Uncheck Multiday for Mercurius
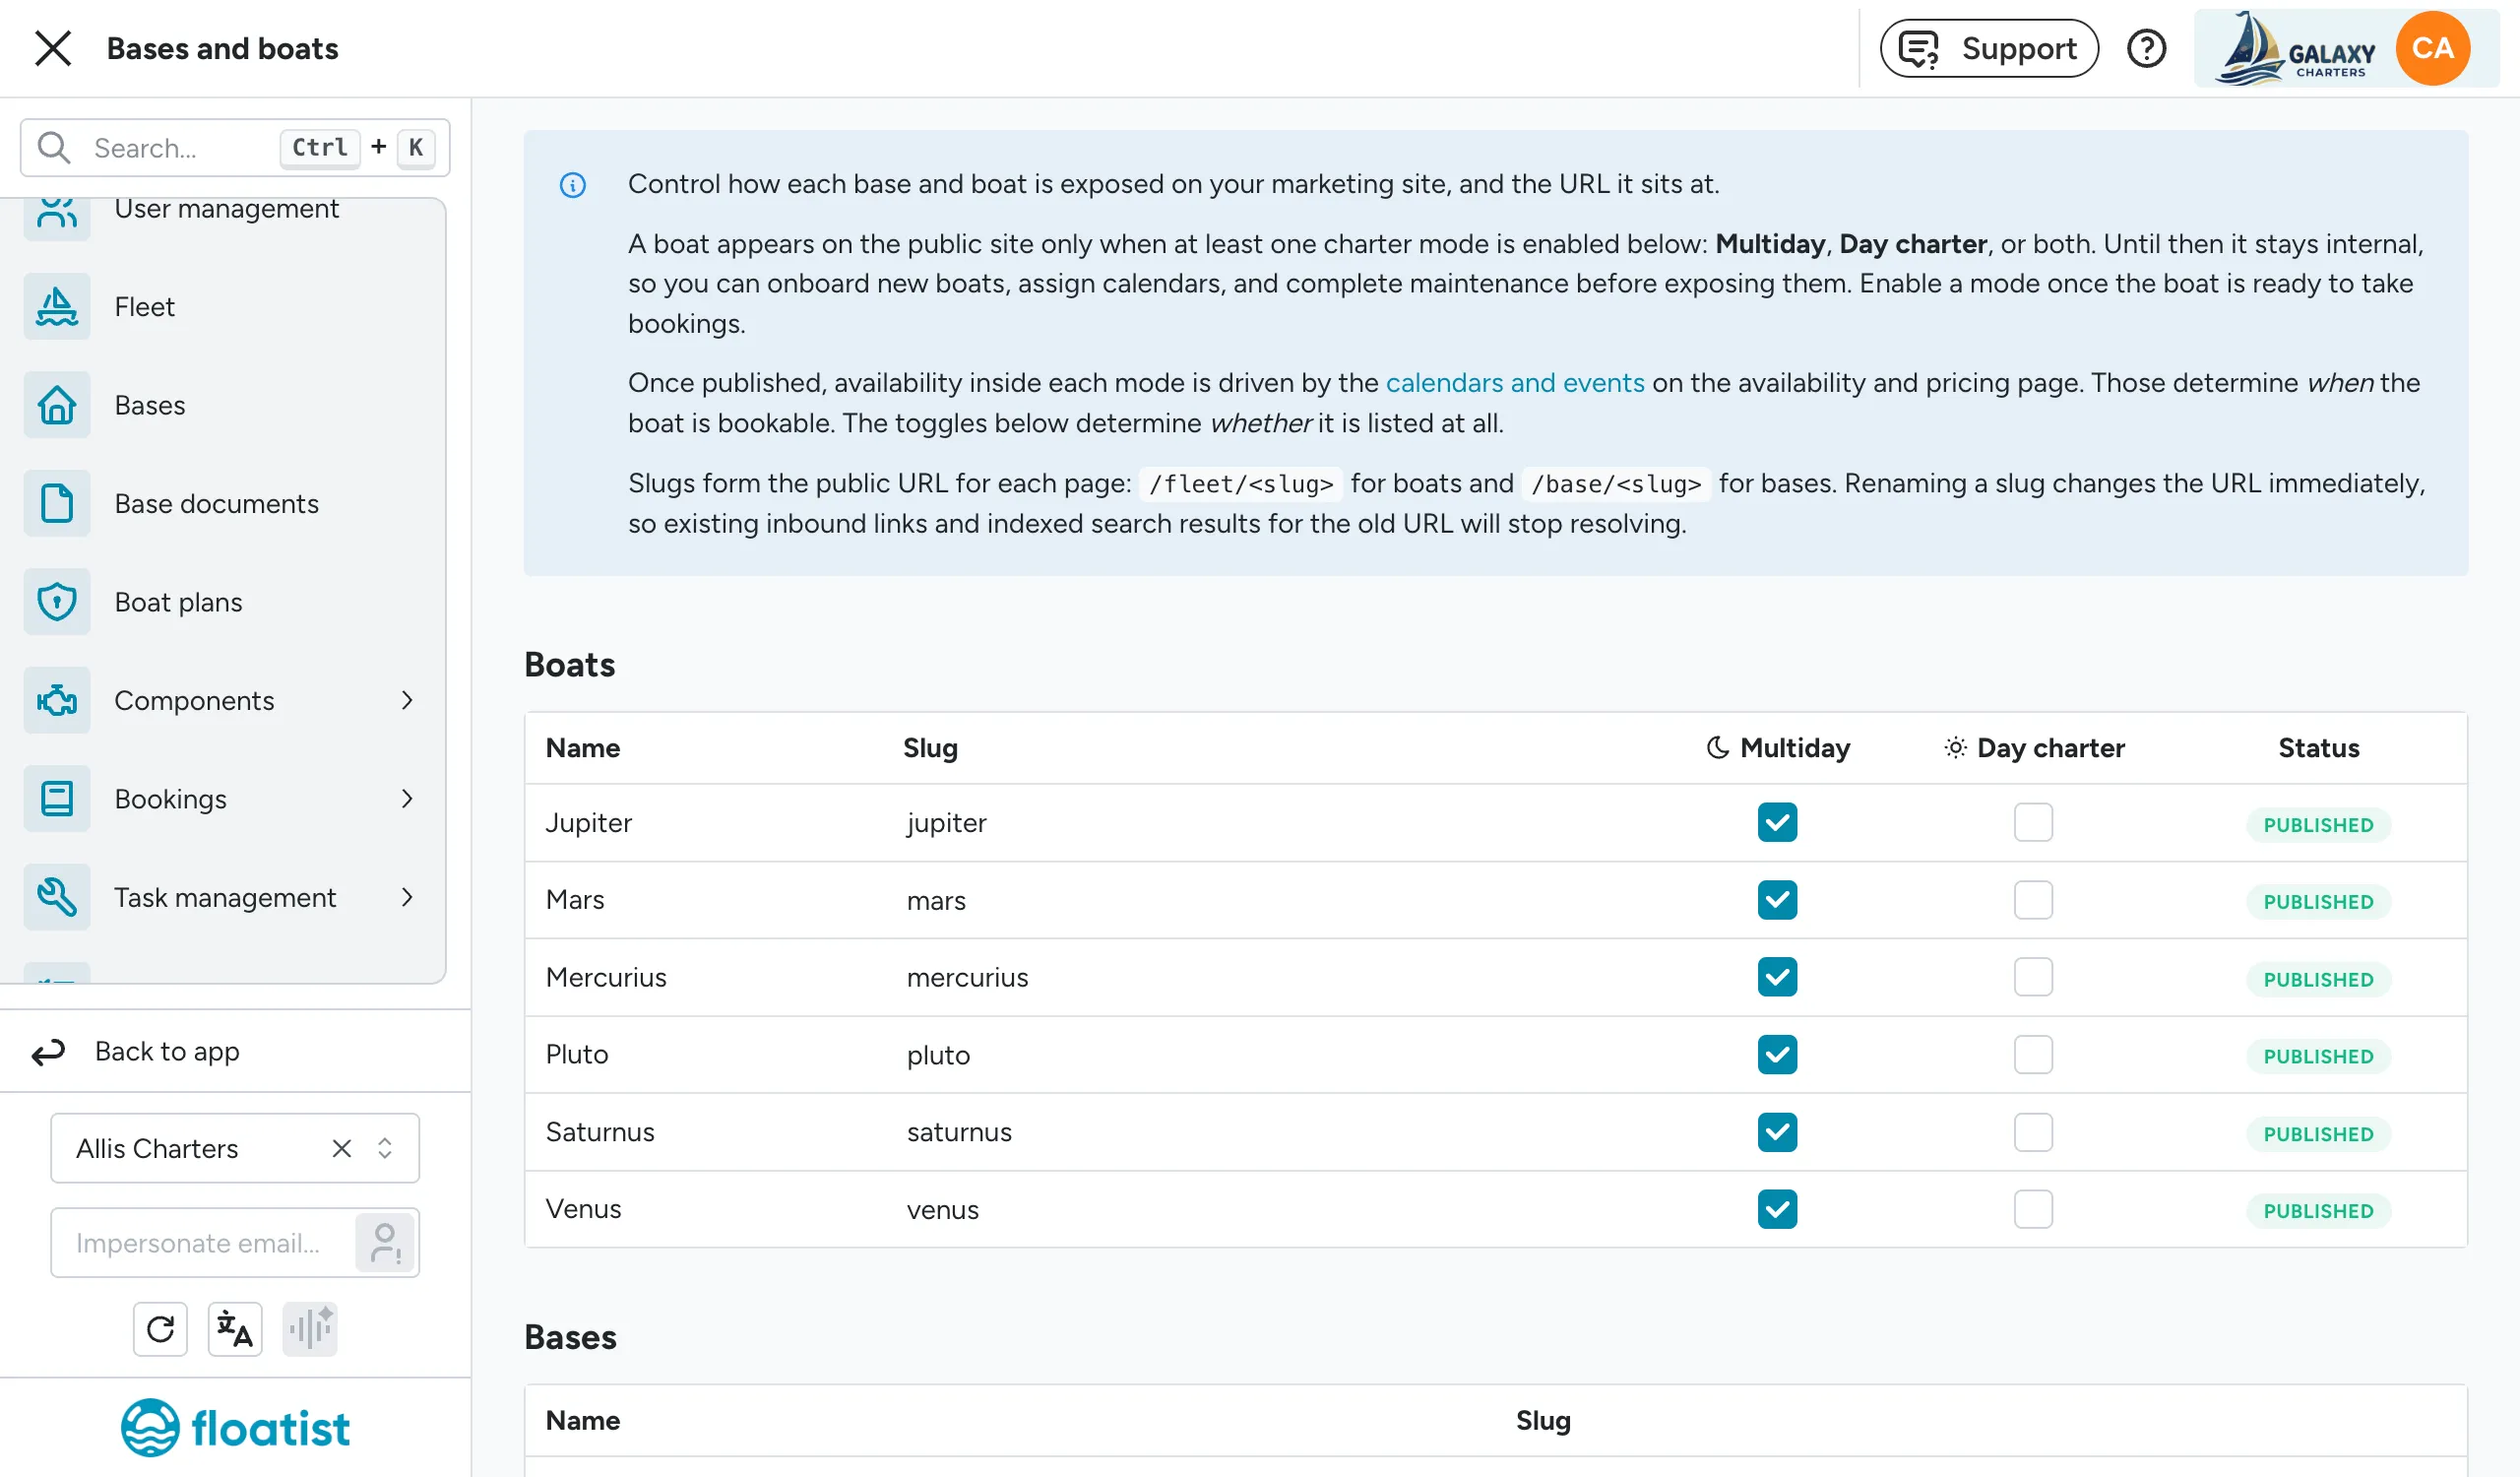Screen dimensions: 2520x1477 [x=1777, y=977]
